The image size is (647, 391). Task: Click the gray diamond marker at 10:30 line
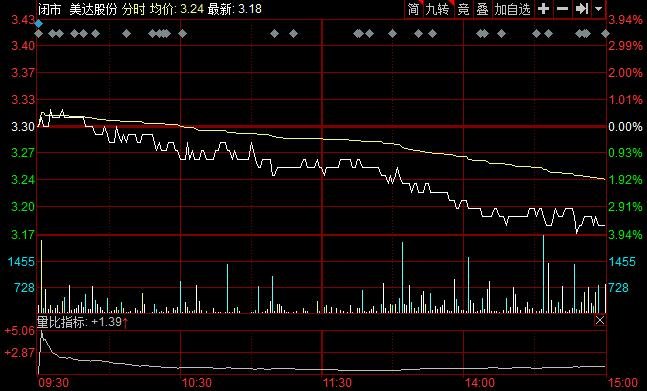pyautogui.click(x=182, y=33)
